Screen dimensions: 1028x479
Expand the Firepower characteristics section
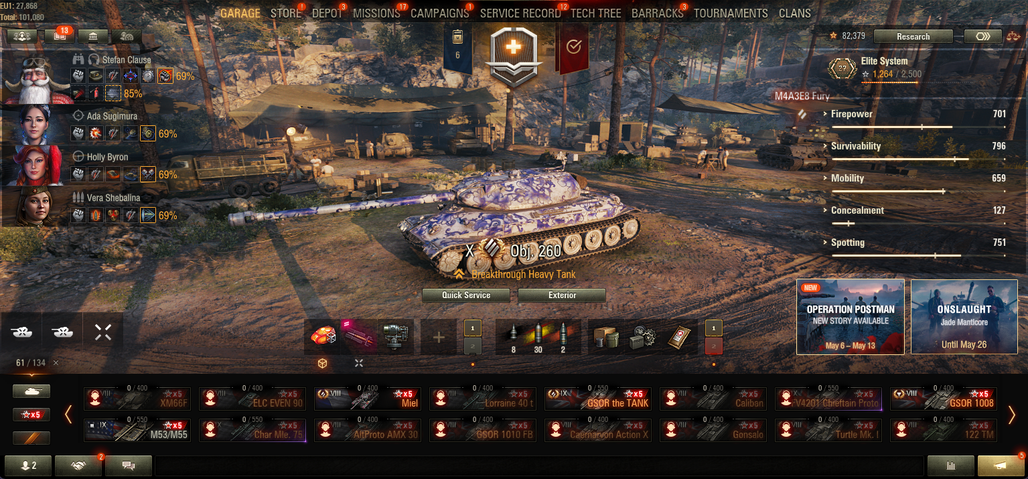[914, 114]
